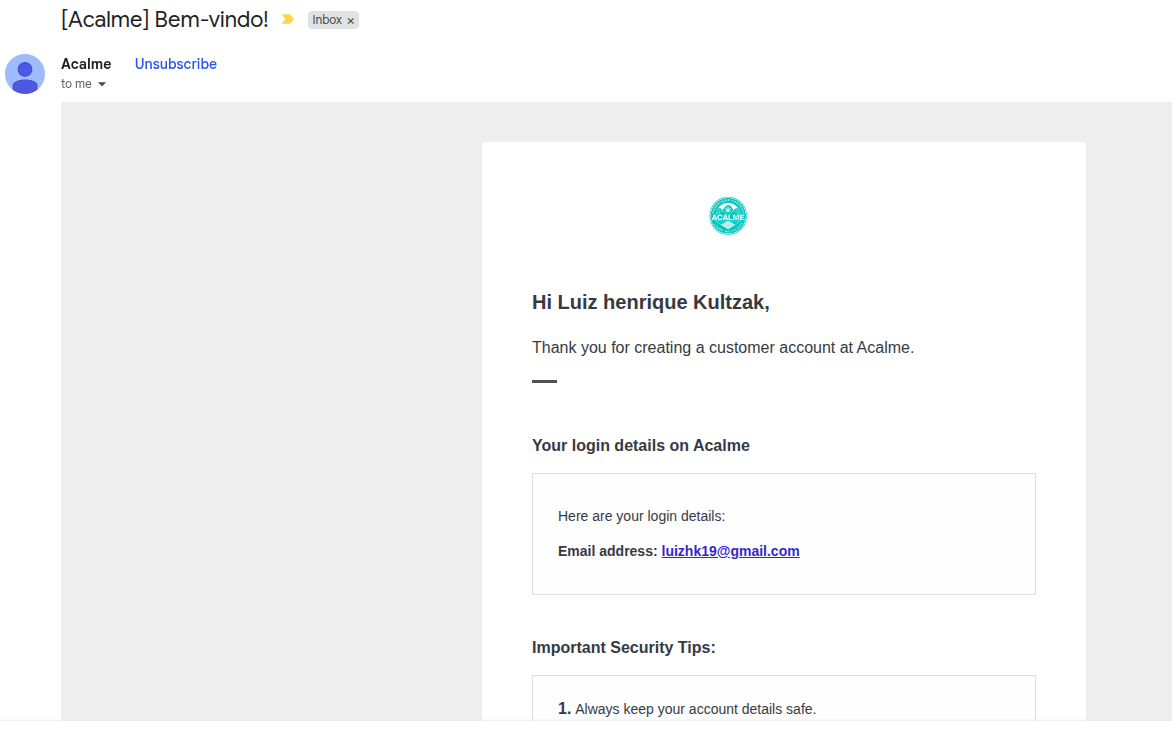
Task: Click the "Important Security Tips:" heading
Action: 623,648
